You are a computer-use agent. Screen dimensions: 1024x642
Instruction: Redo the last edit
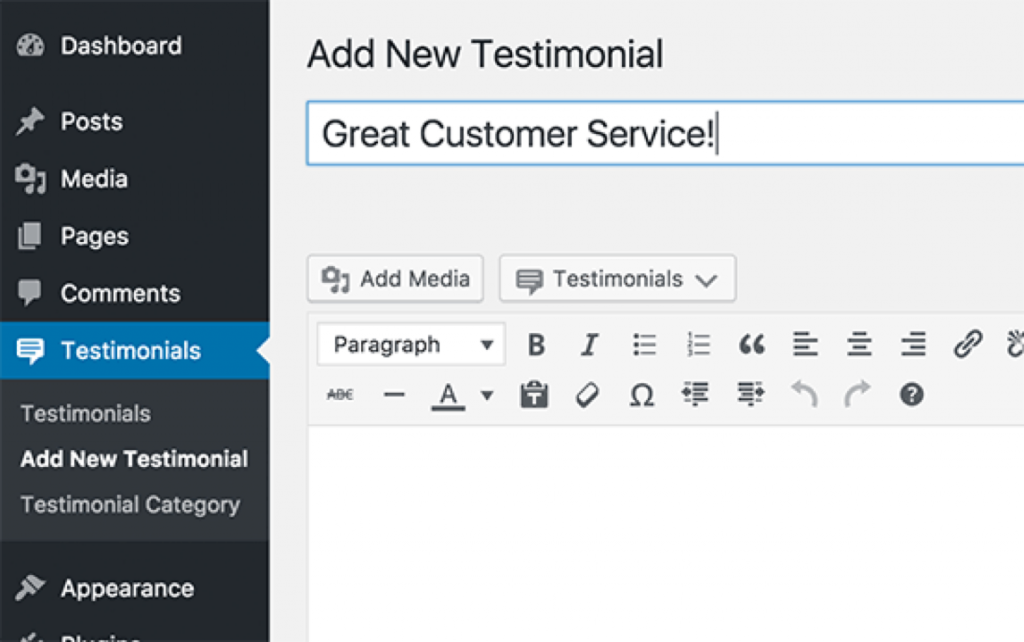857,394
